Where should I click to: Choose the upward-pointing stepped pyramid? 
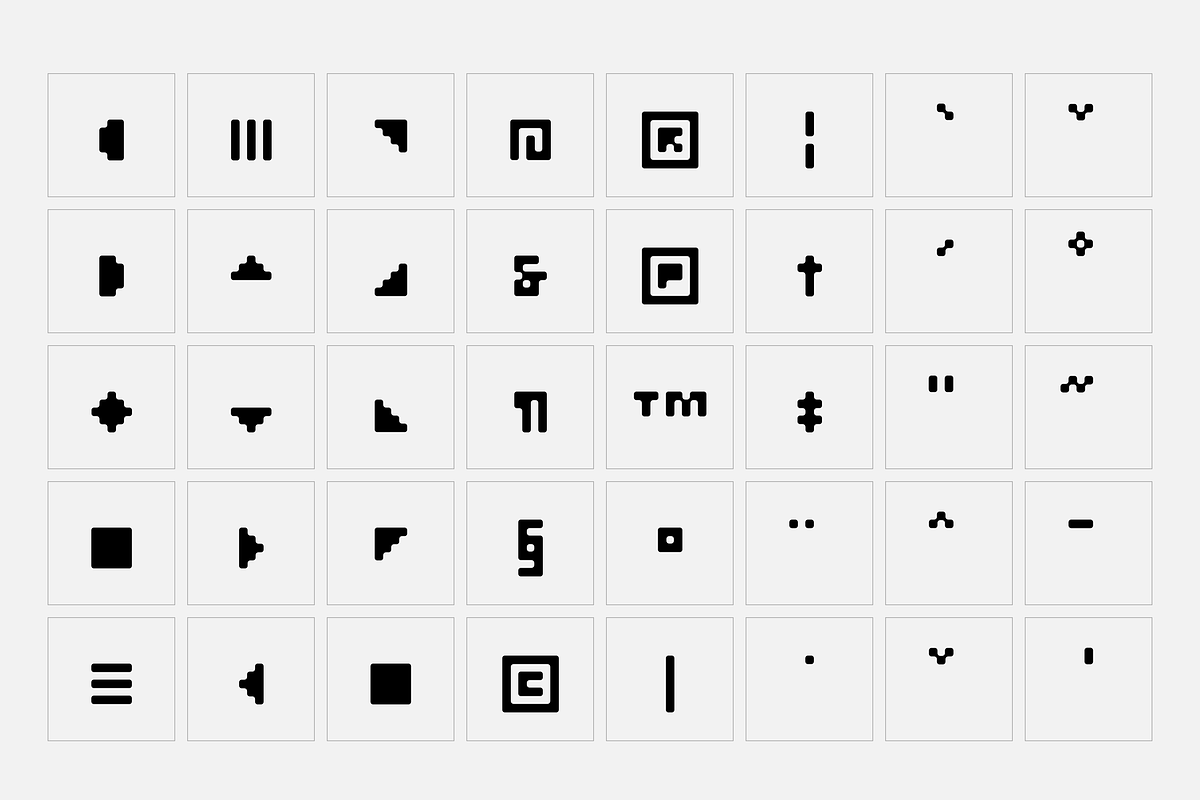(x=251, y=268)
